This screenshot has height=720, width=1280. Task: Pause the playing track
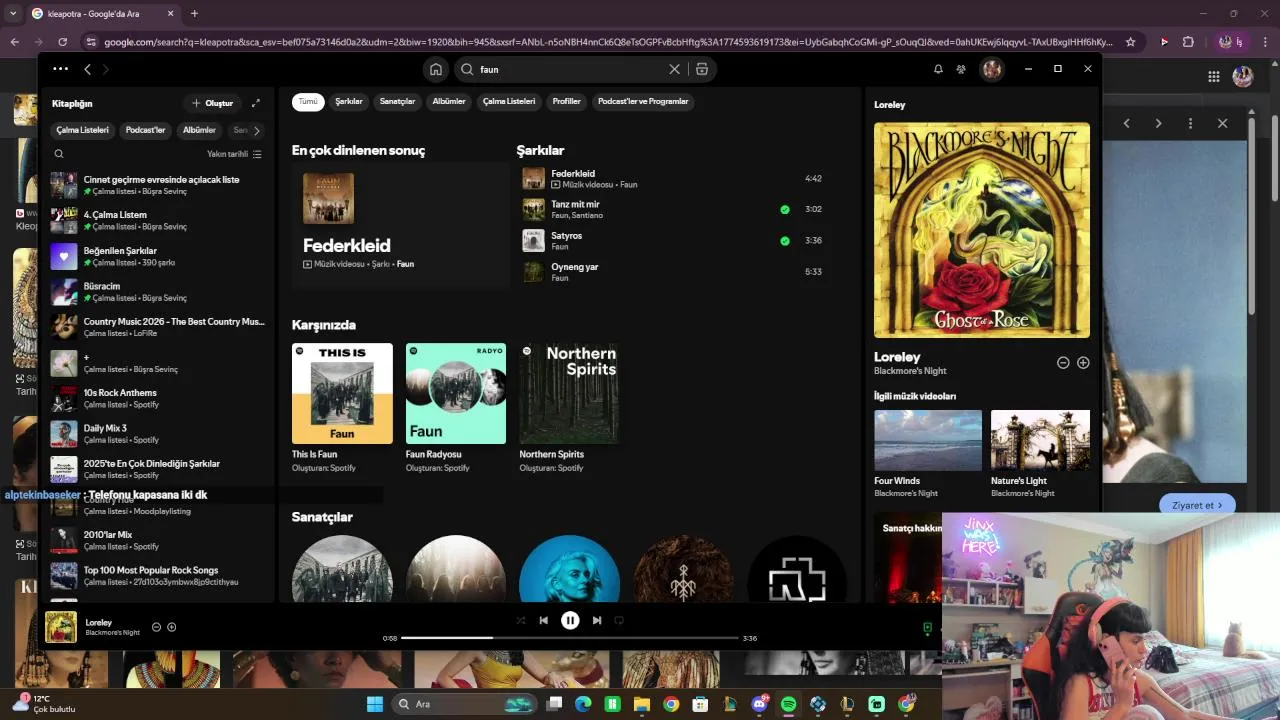(x=570, y=620)
